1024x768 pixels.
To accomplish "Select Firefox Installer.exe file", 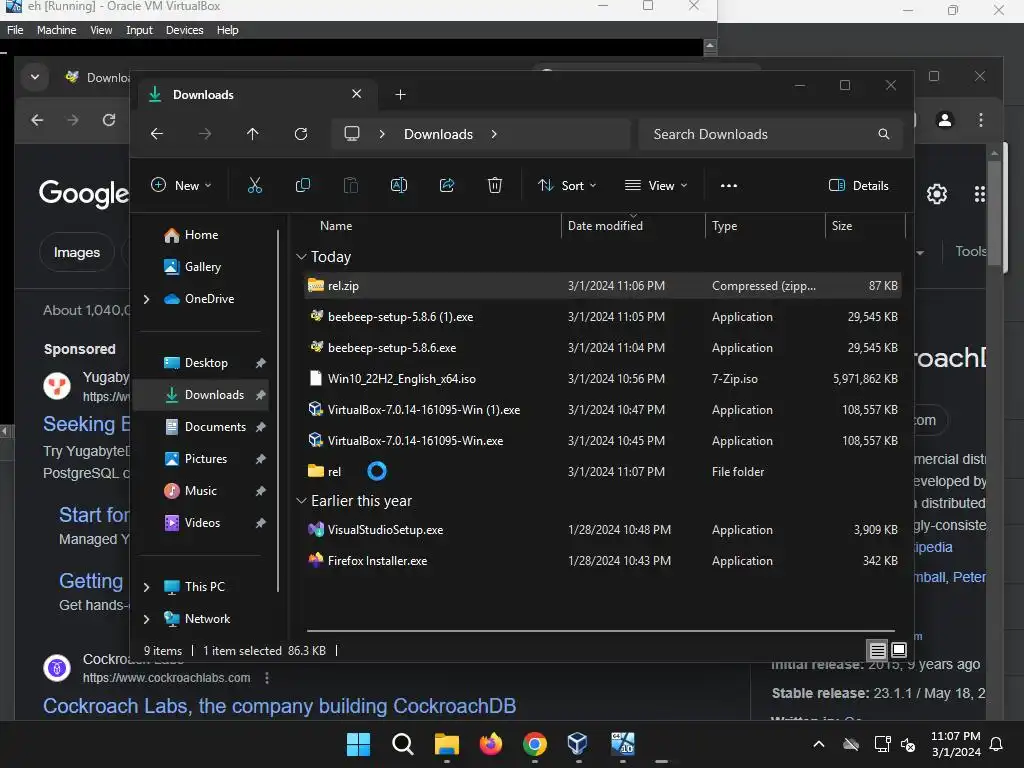I will 603,561.
